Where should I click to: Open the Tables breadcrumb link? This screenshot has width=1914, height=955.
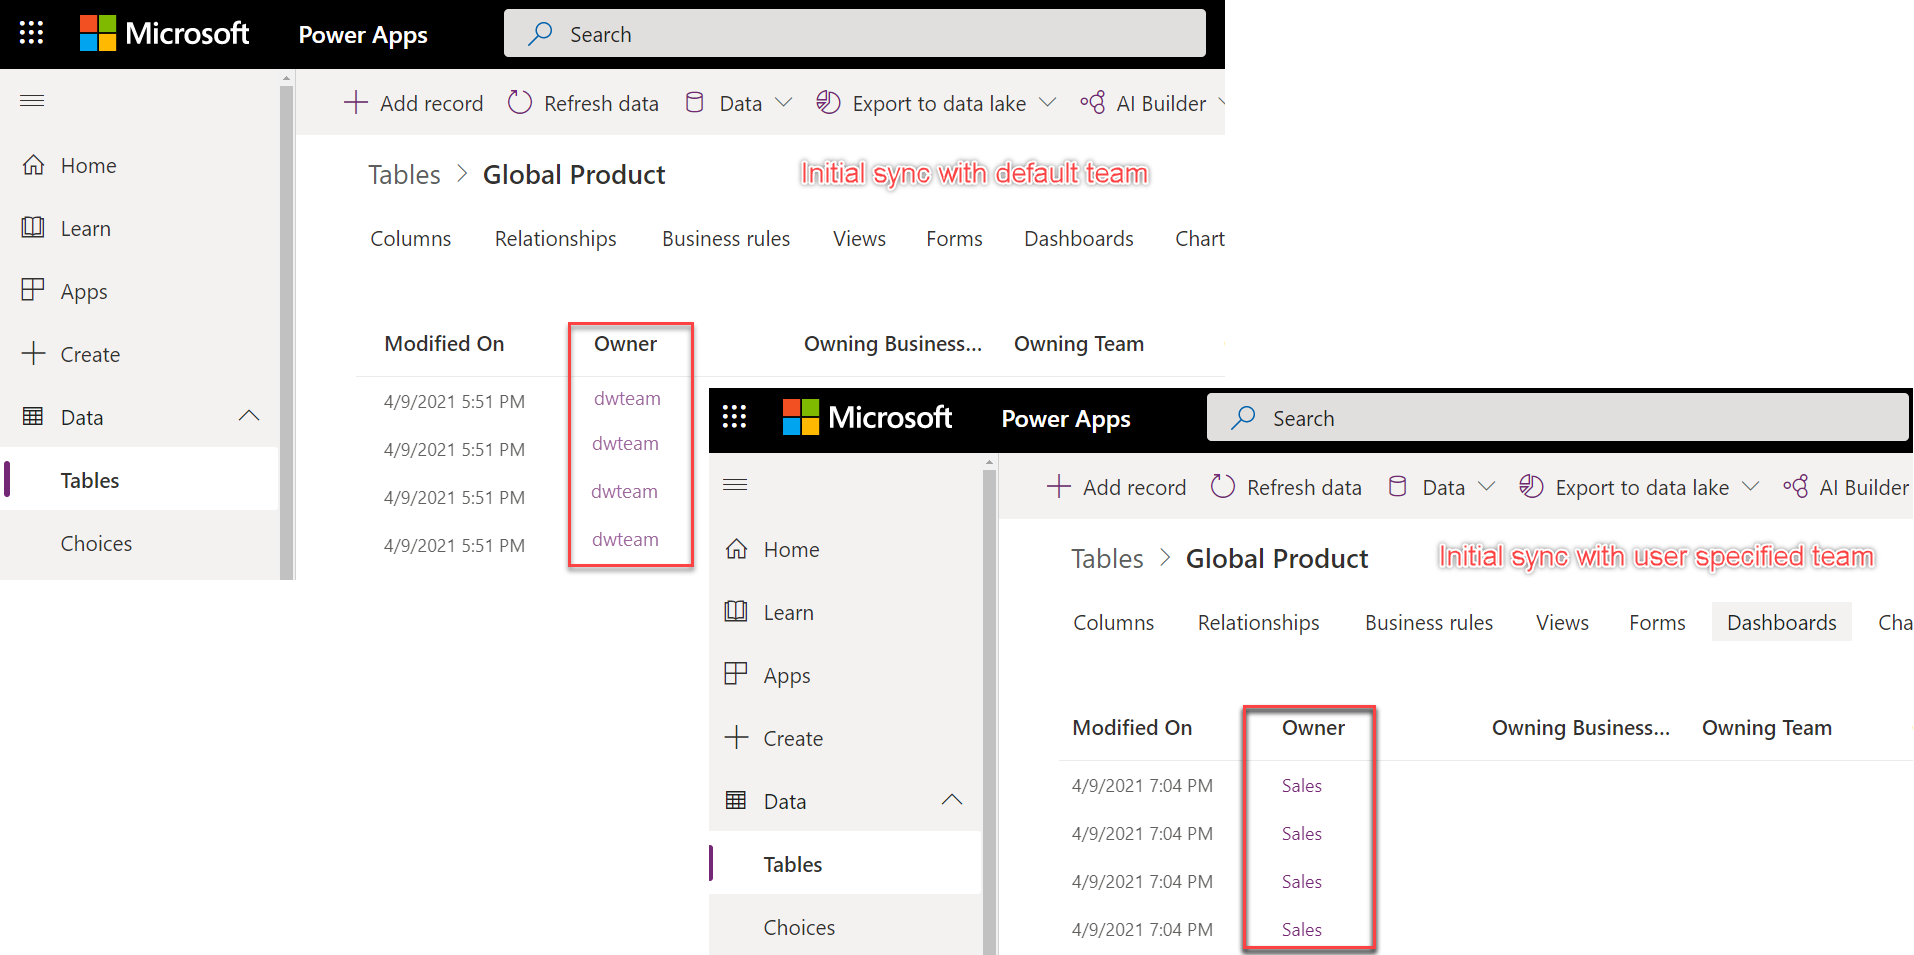click(404, 173)
